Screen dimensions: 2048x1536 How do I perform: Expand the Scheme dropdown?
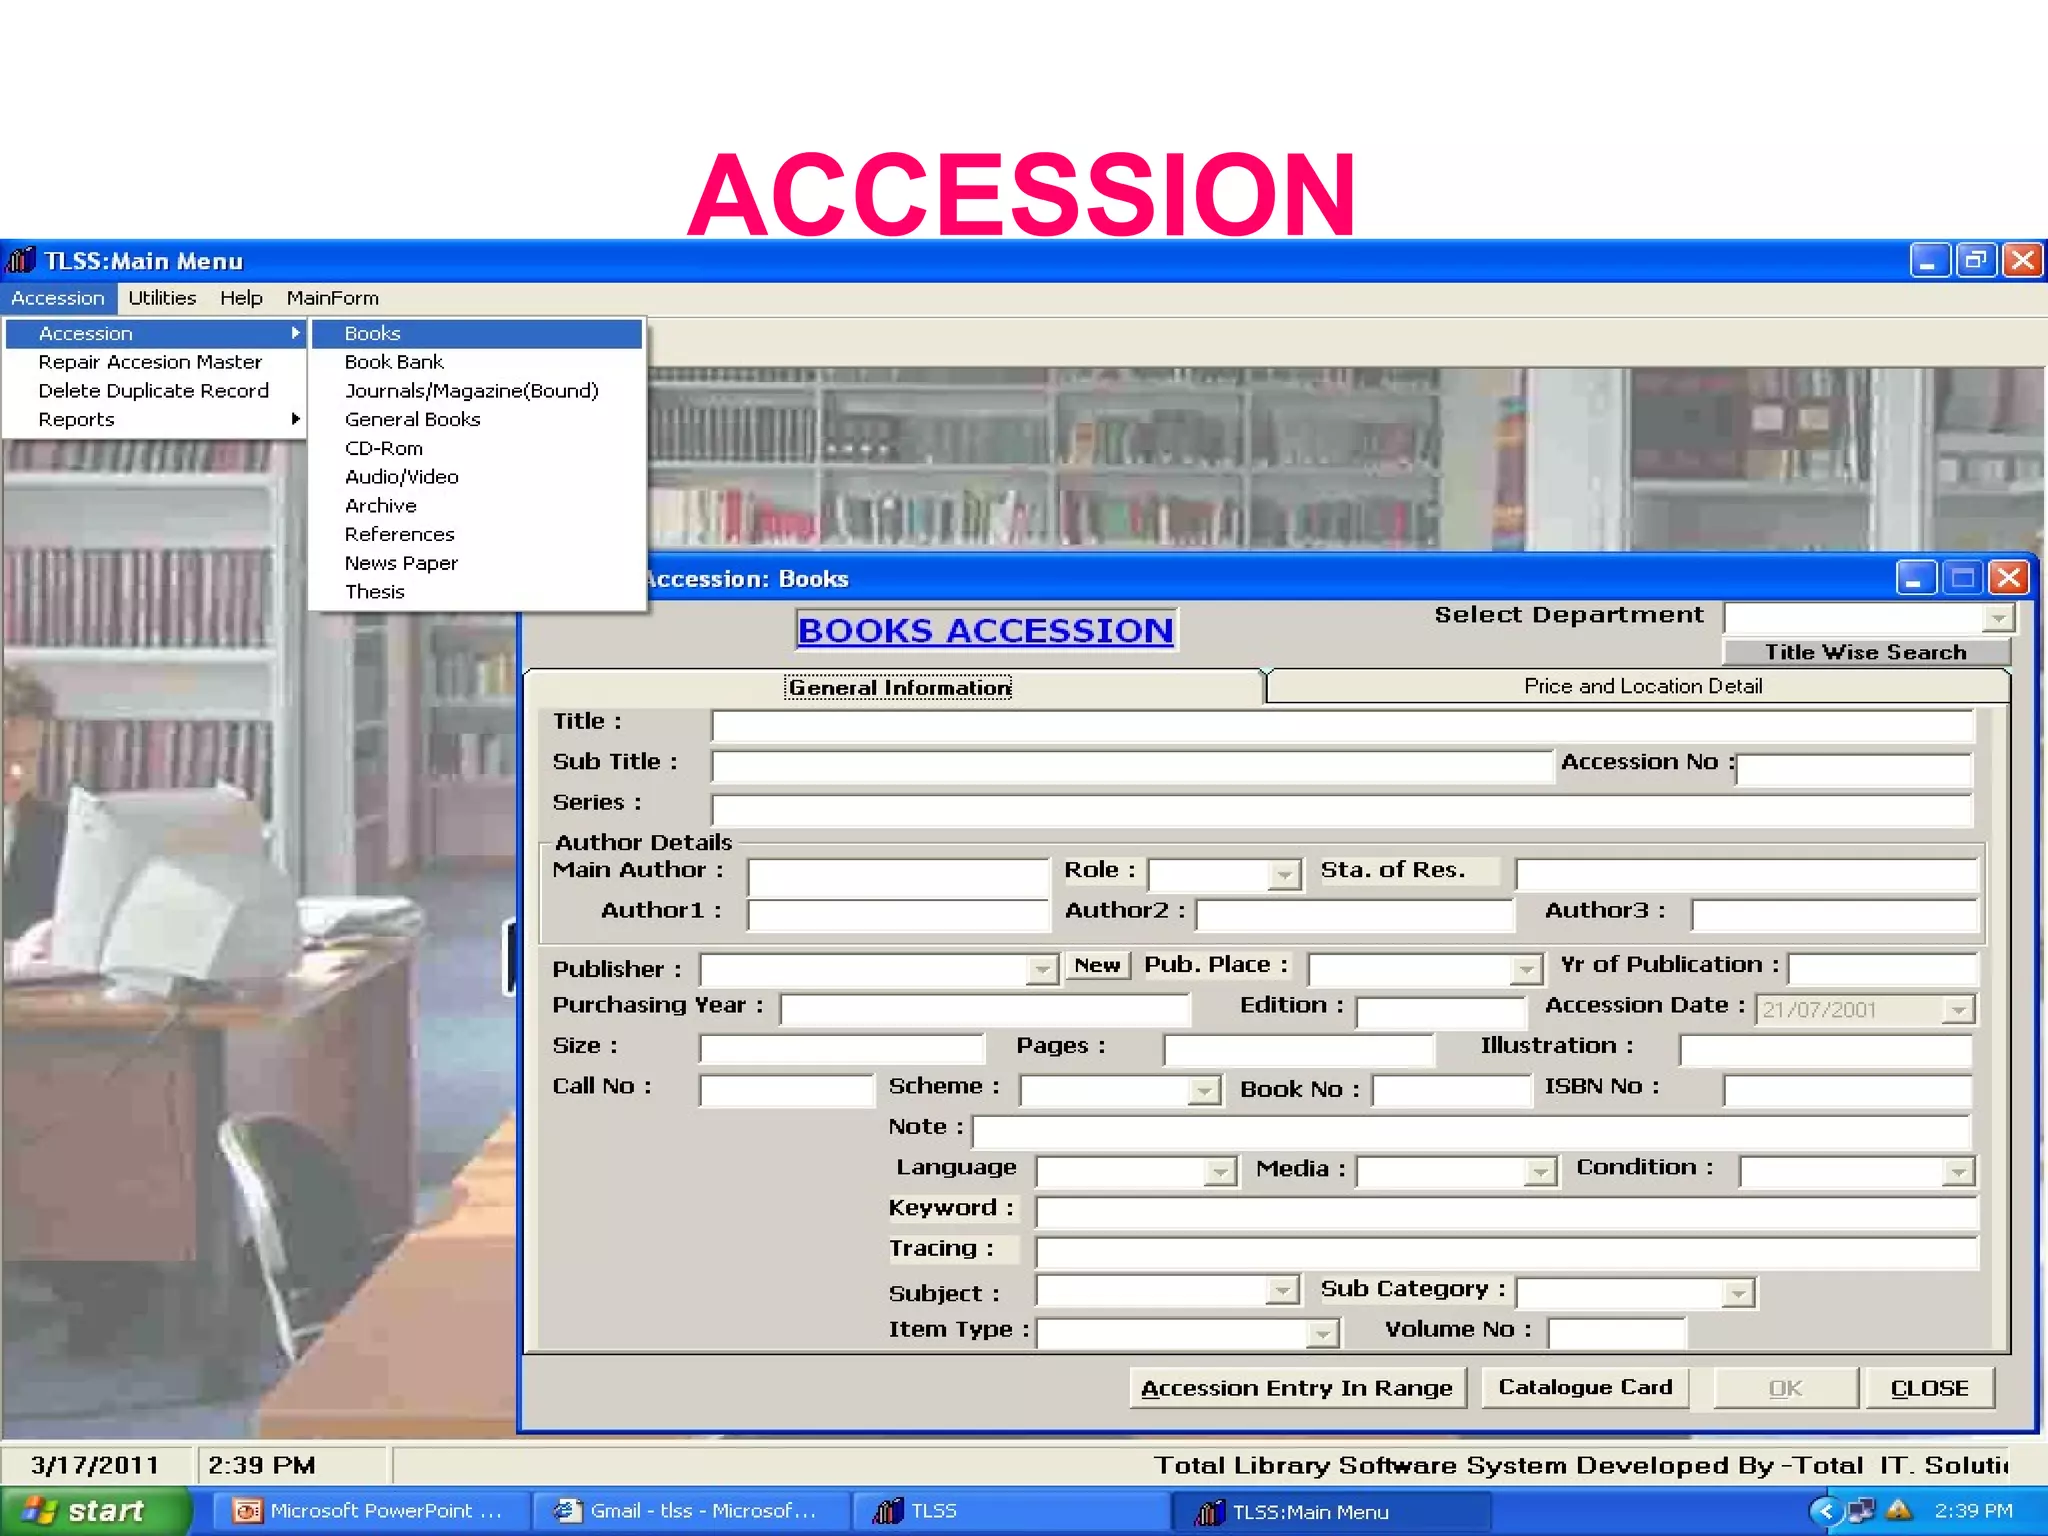click(x=1205, y=1091)
